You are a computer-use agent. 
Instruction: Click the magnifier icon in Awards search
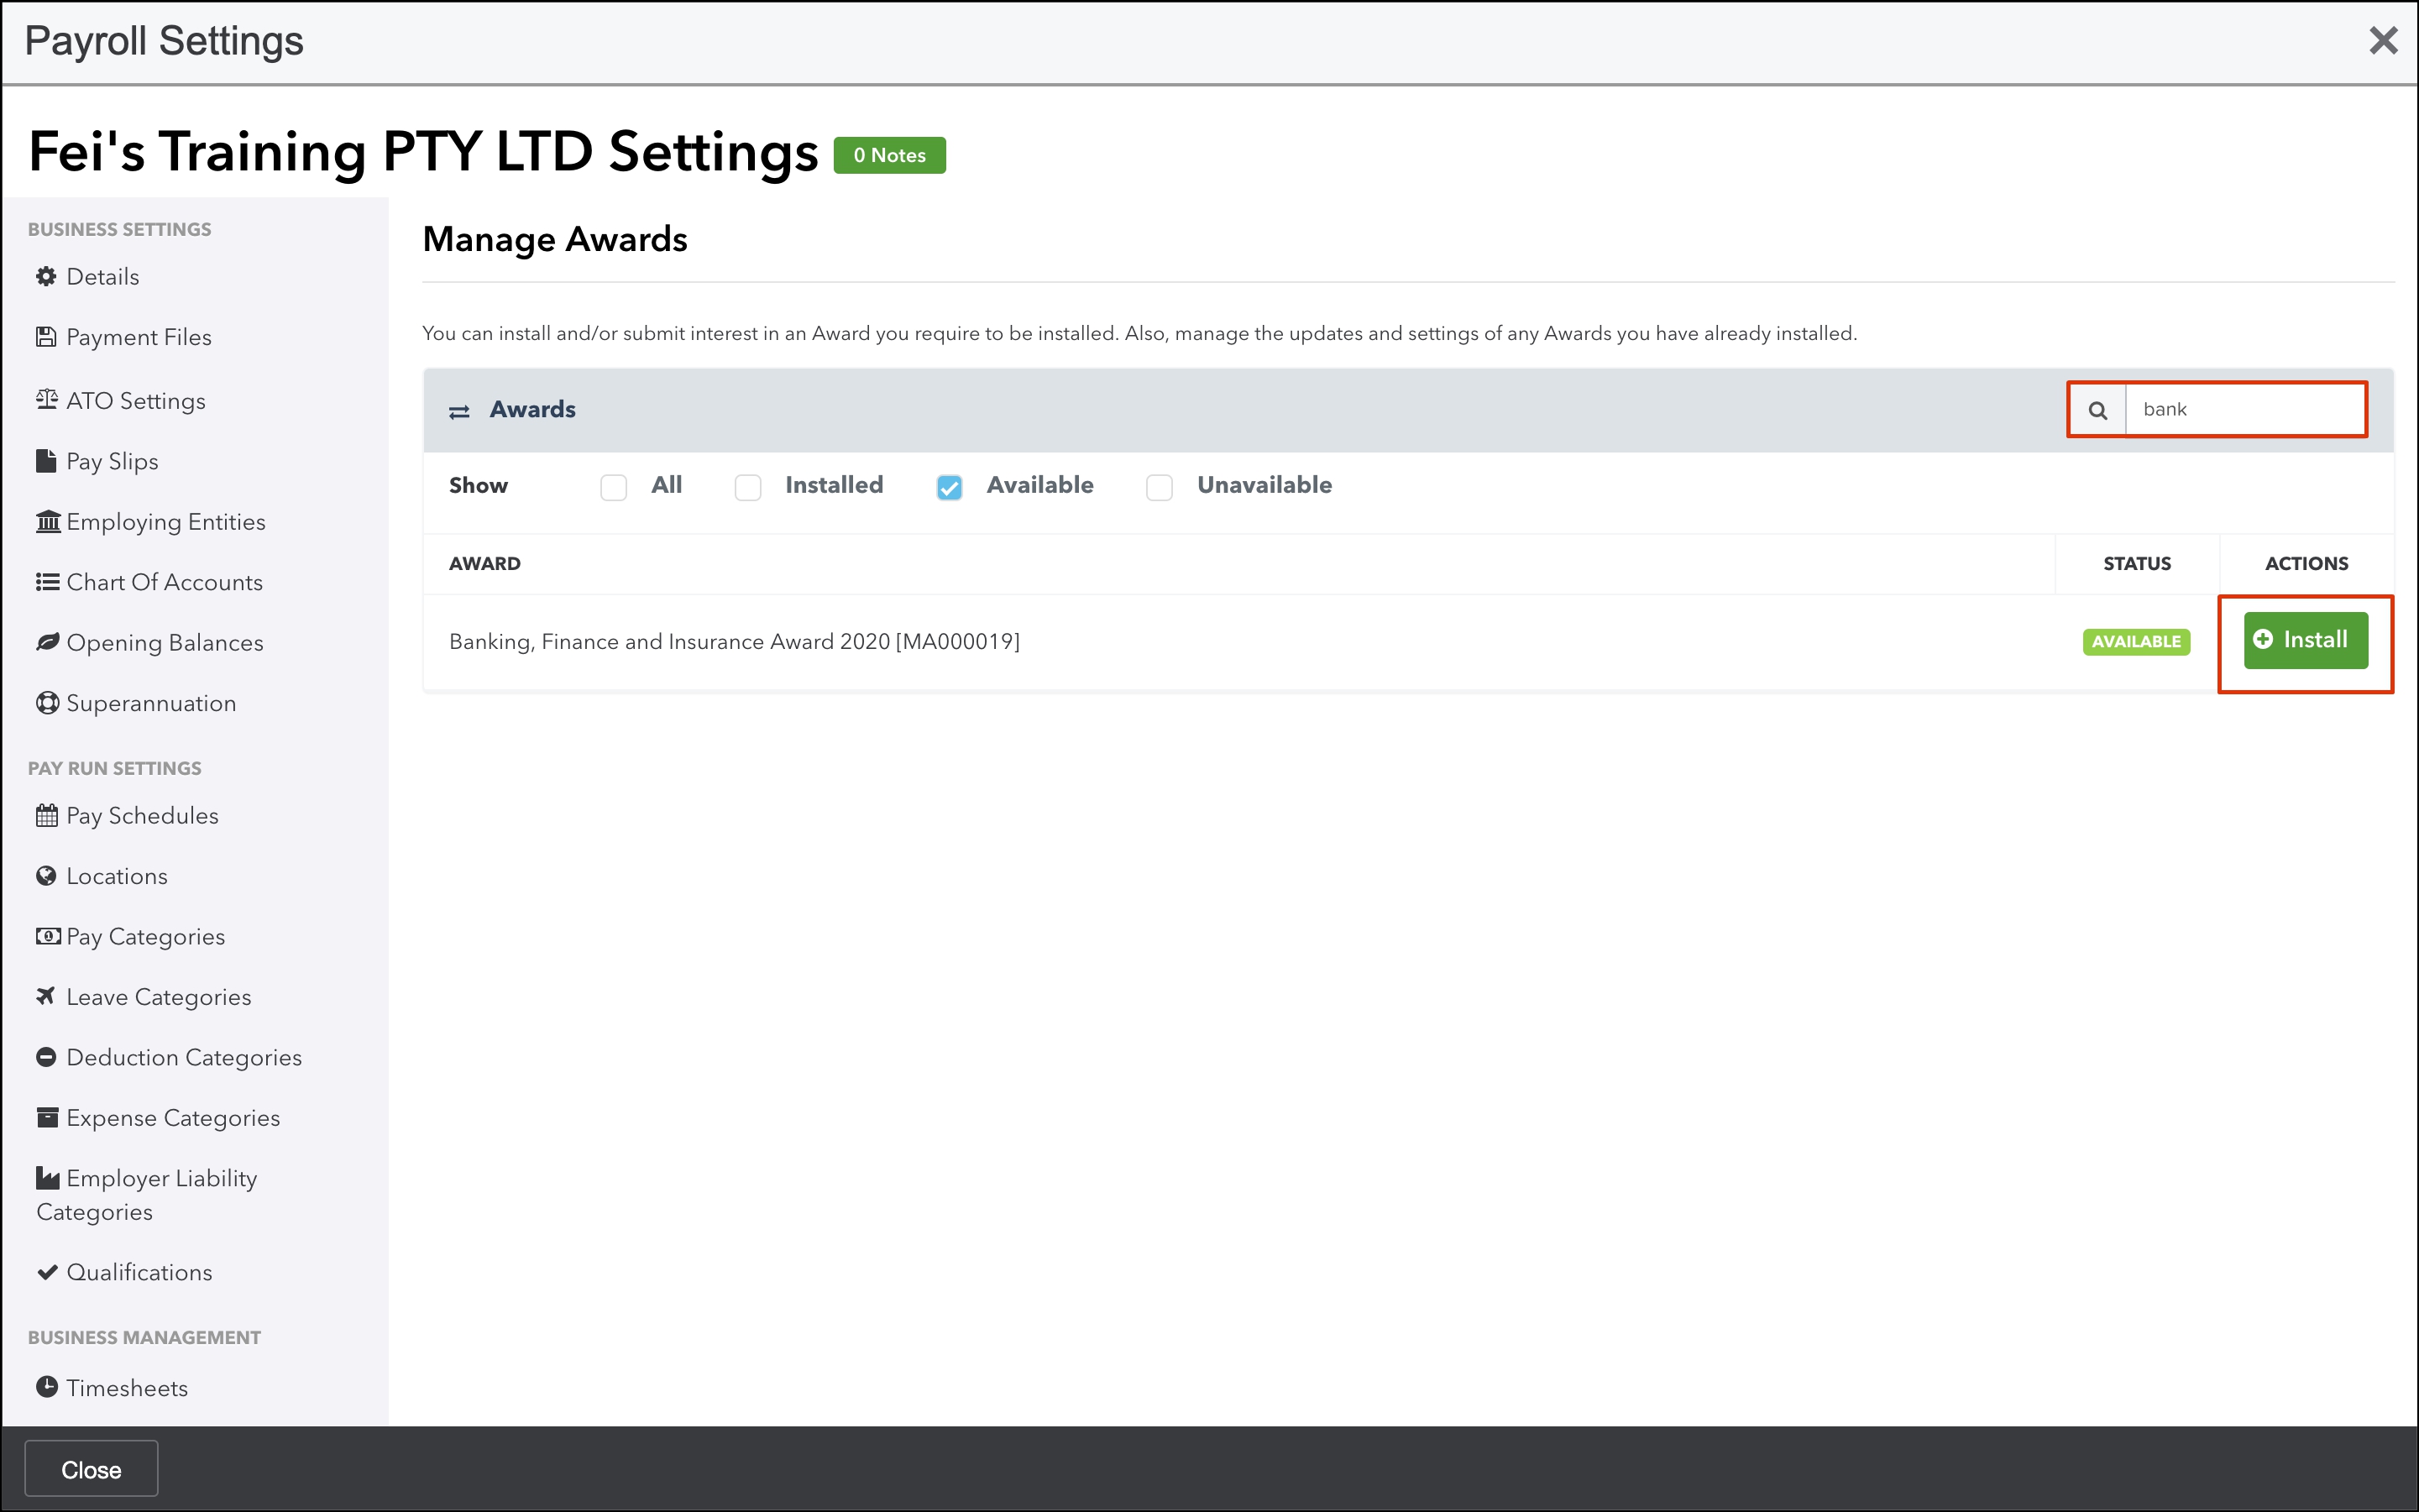(2097, 410)
